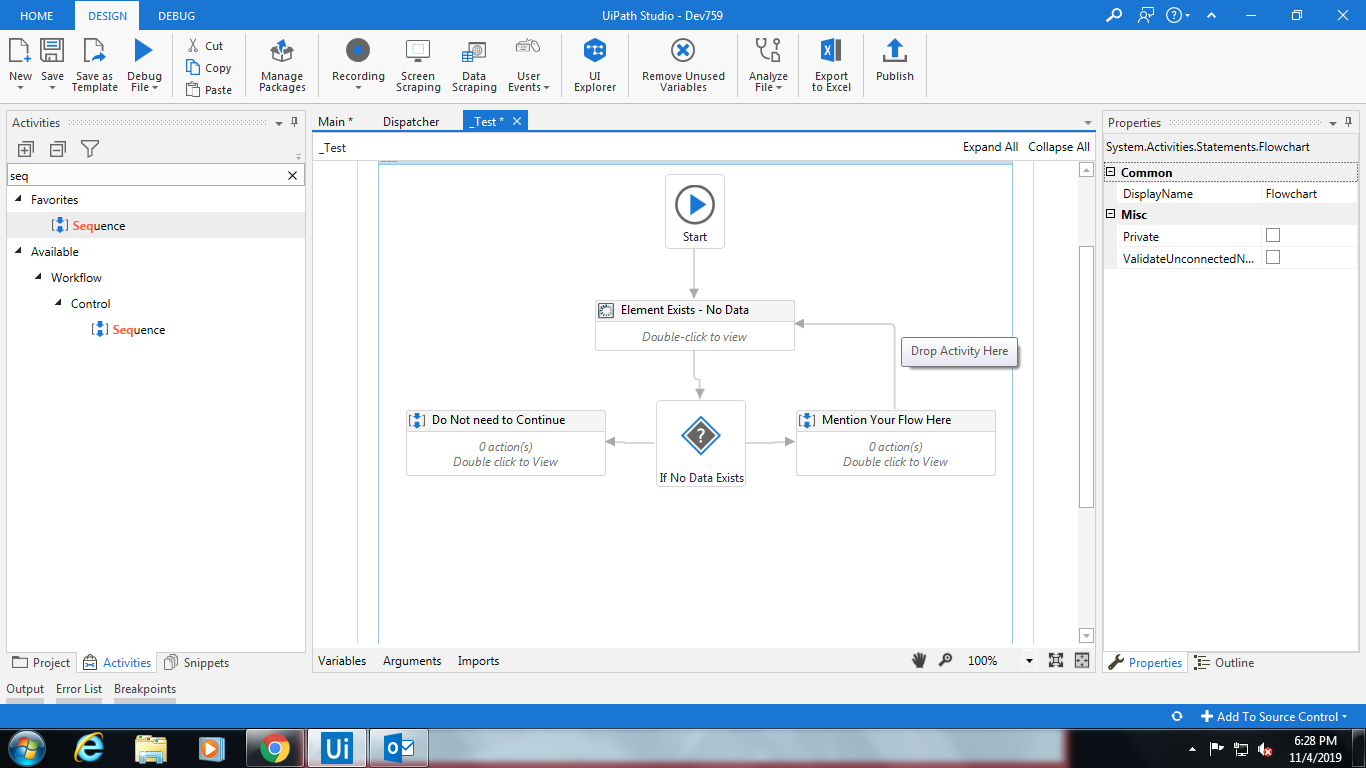Toggle the Overview minimap icon
Image resolution: width=1366 pixels, height=768 pixels.
(x=1082, y=660)
